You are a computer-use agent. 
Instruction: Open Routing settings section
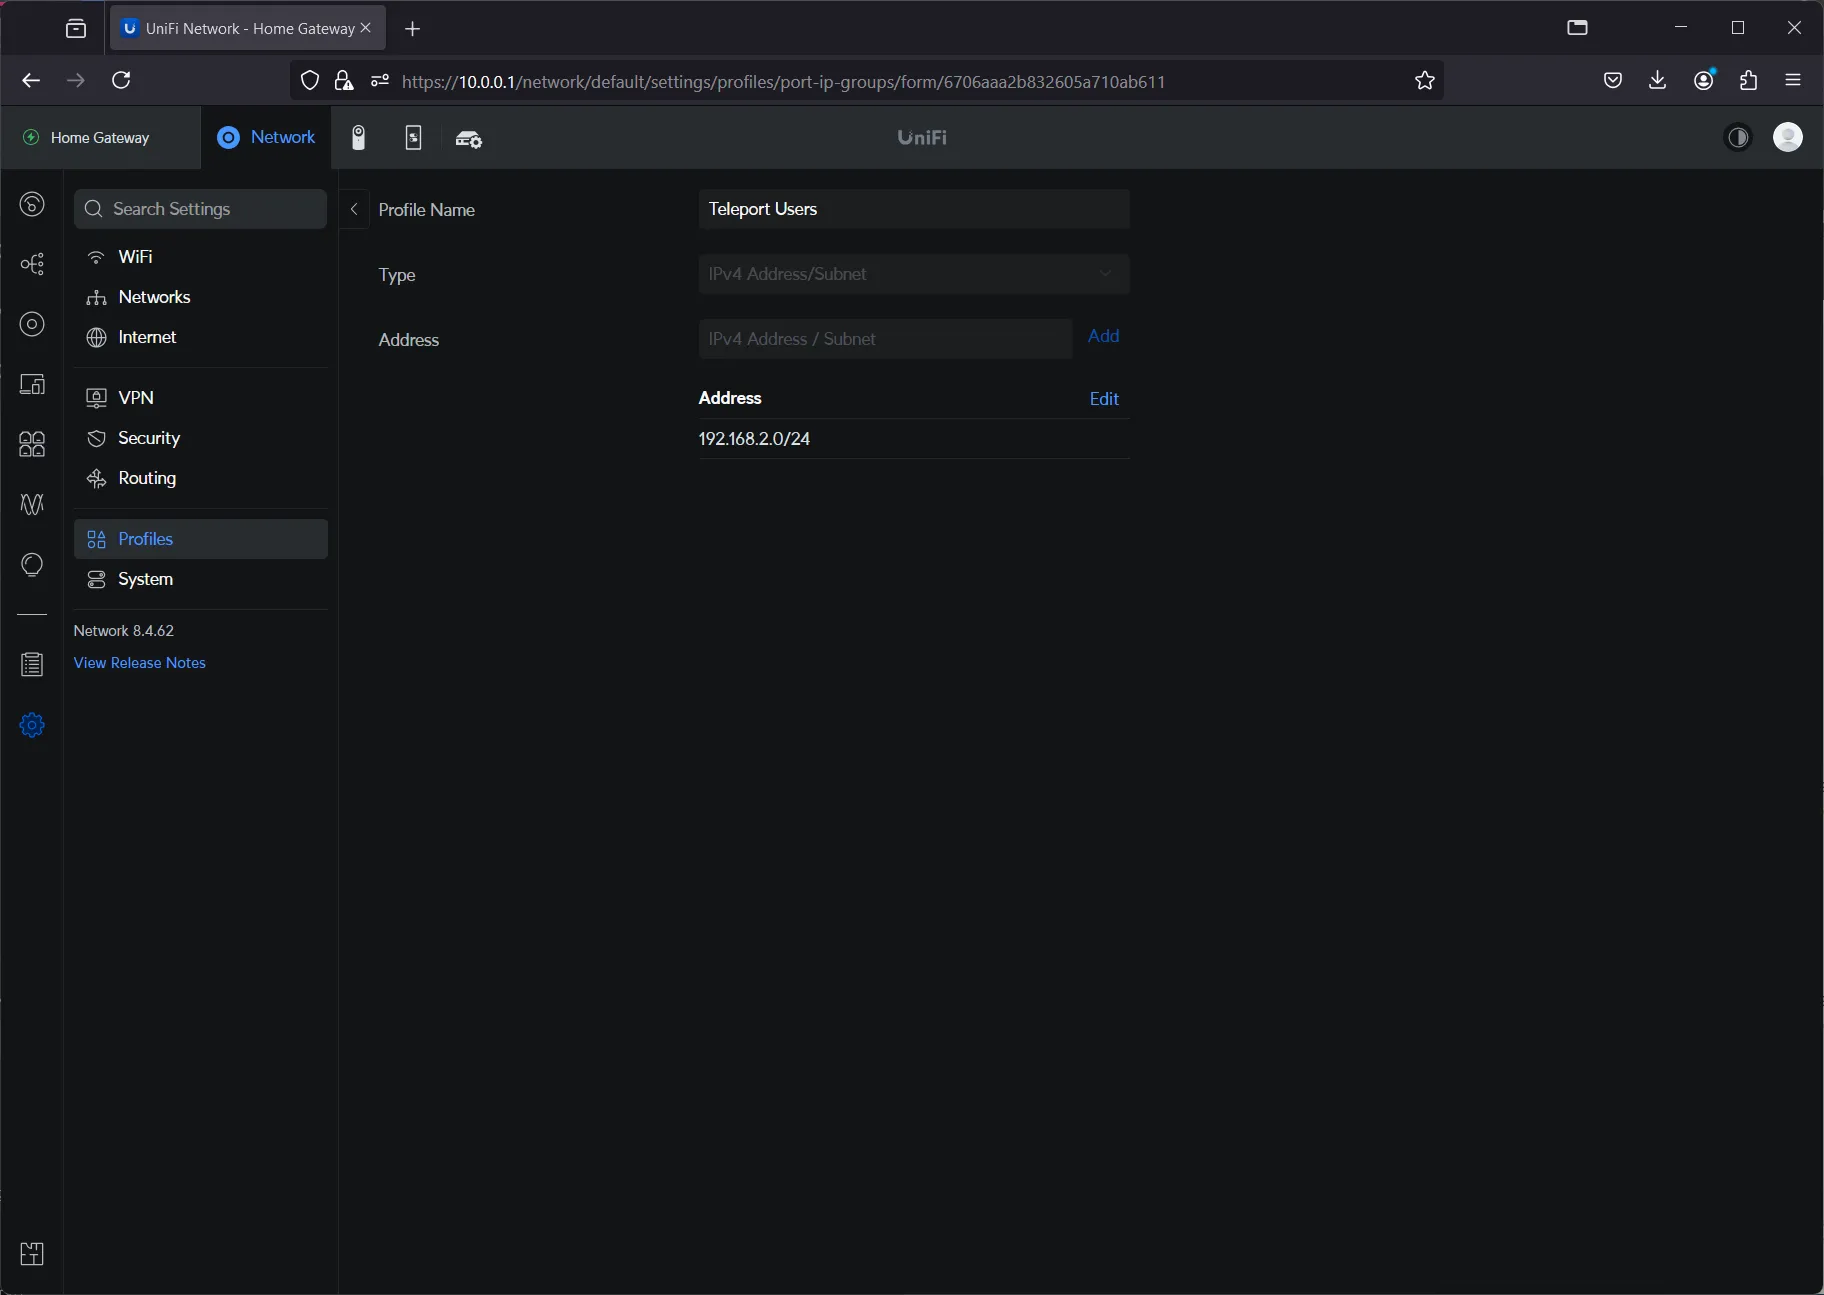click(201, 478)
